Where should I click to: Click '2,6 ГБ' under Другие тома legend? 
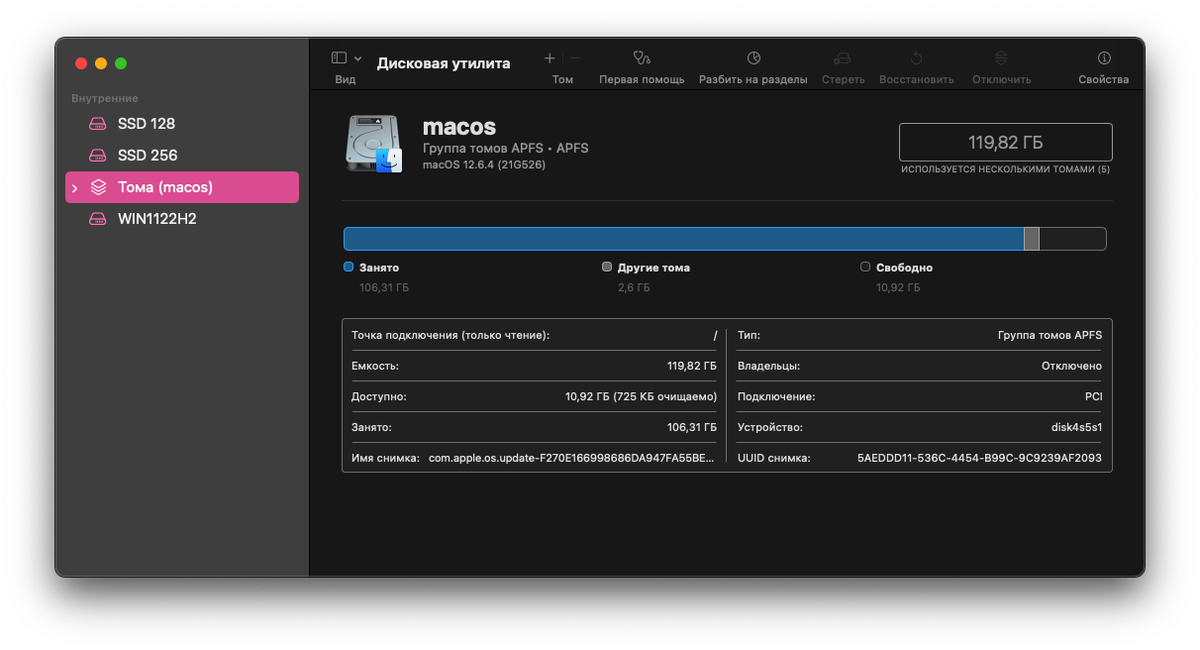pos(634,288)
